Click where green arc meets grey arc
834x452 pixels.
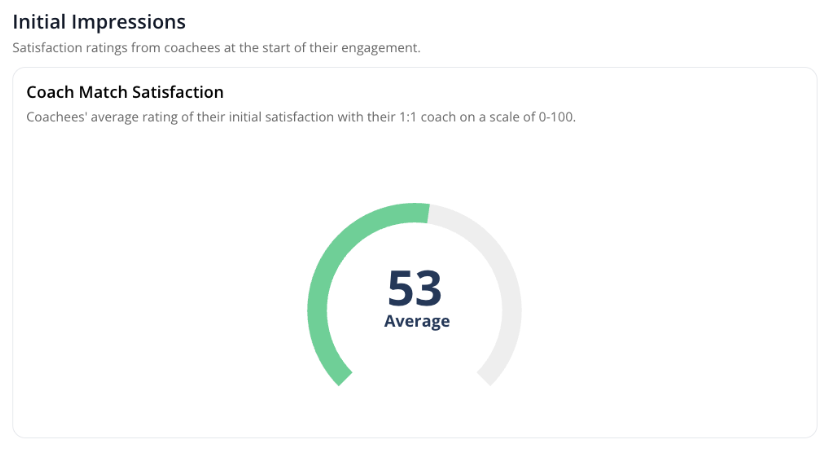click(428, 213)
